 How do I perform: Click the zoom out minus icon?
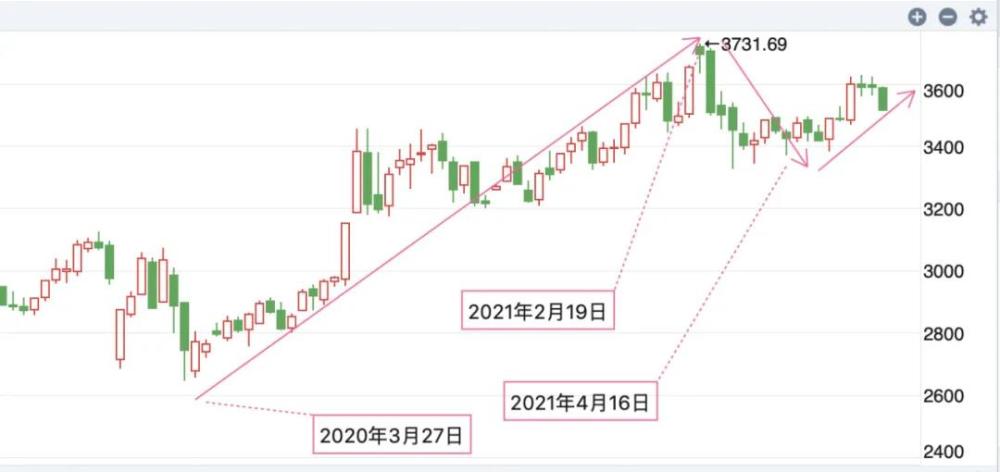click(948, 17)
